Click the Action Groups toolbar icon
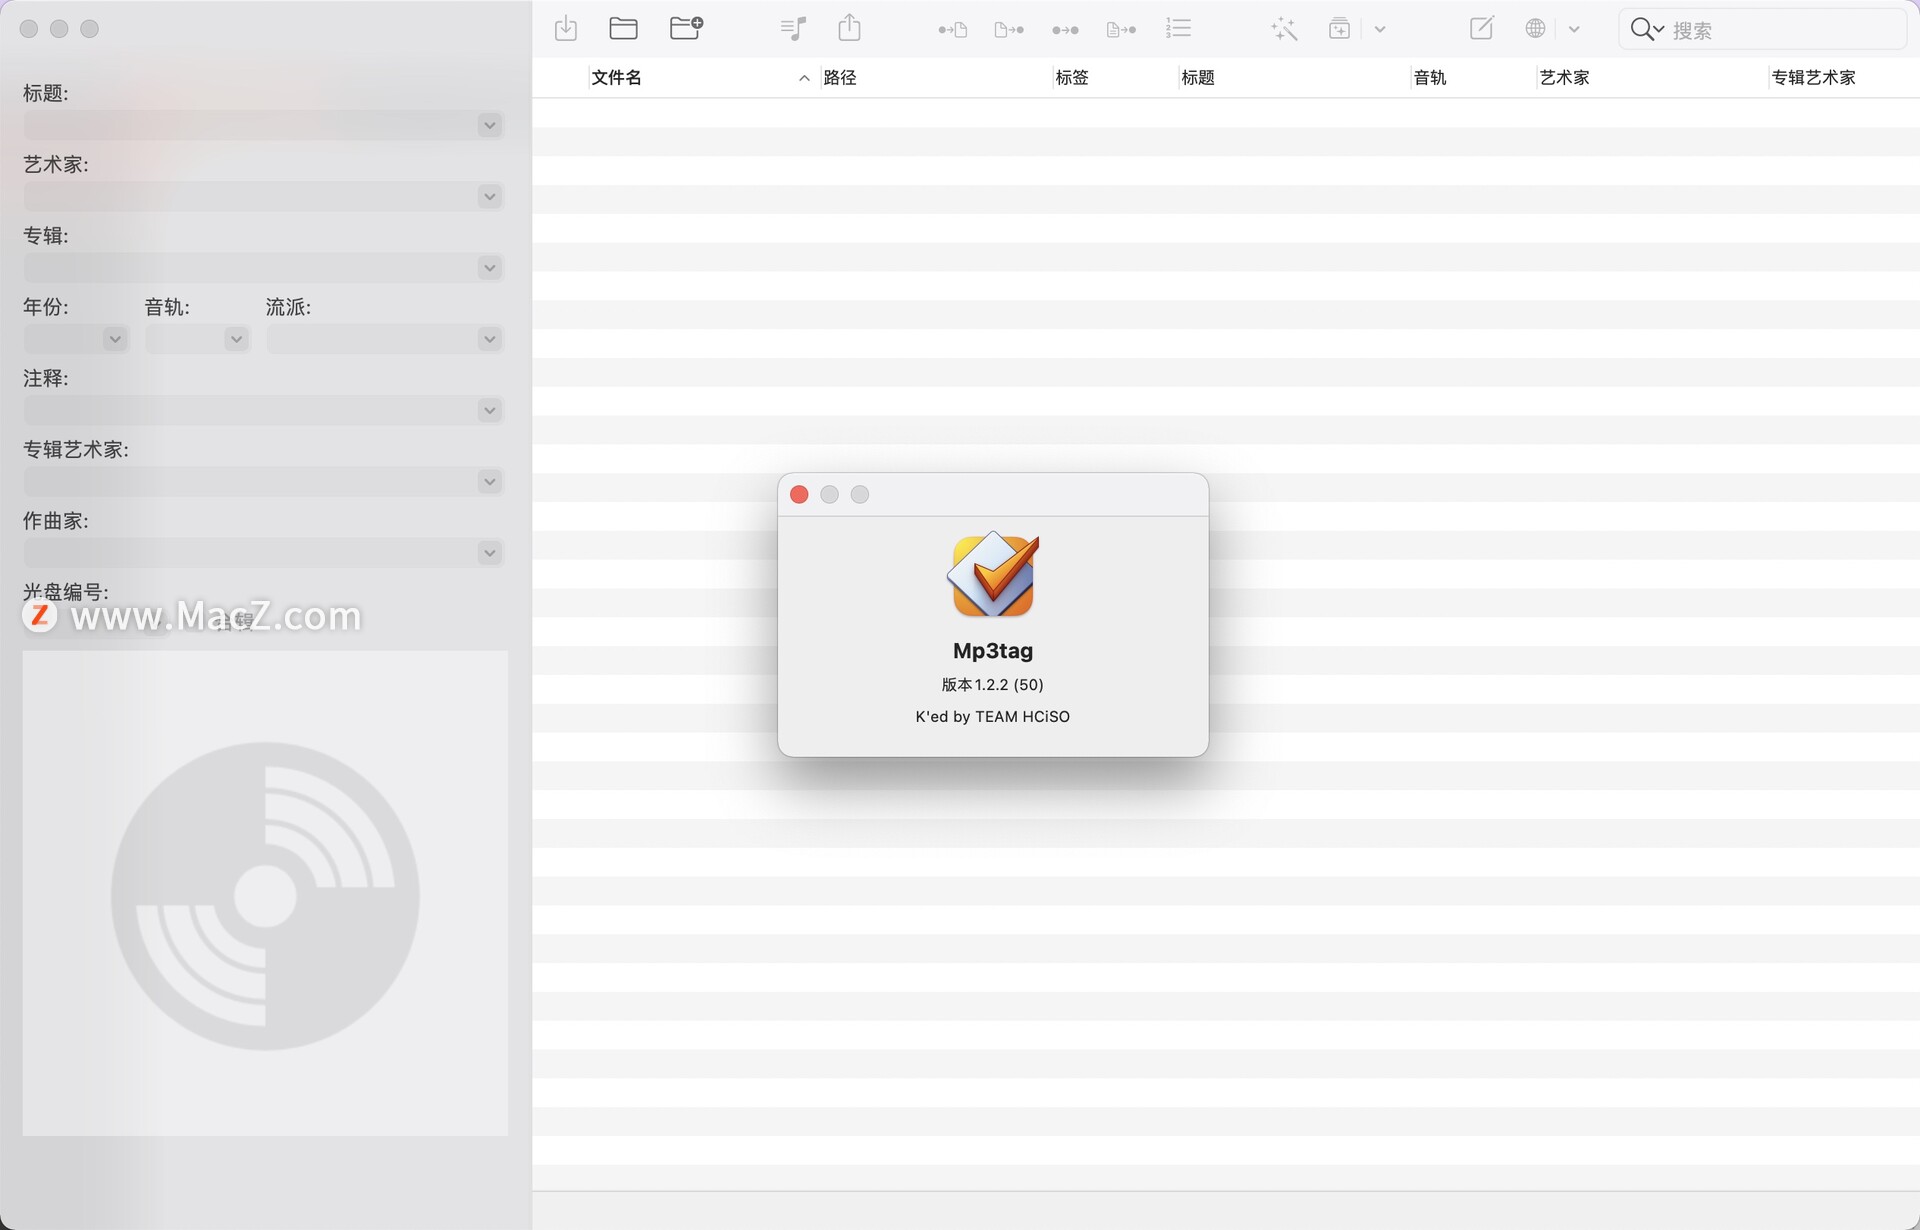The height and width of the screenshot is (1230, 1920). coord(1339,29)
